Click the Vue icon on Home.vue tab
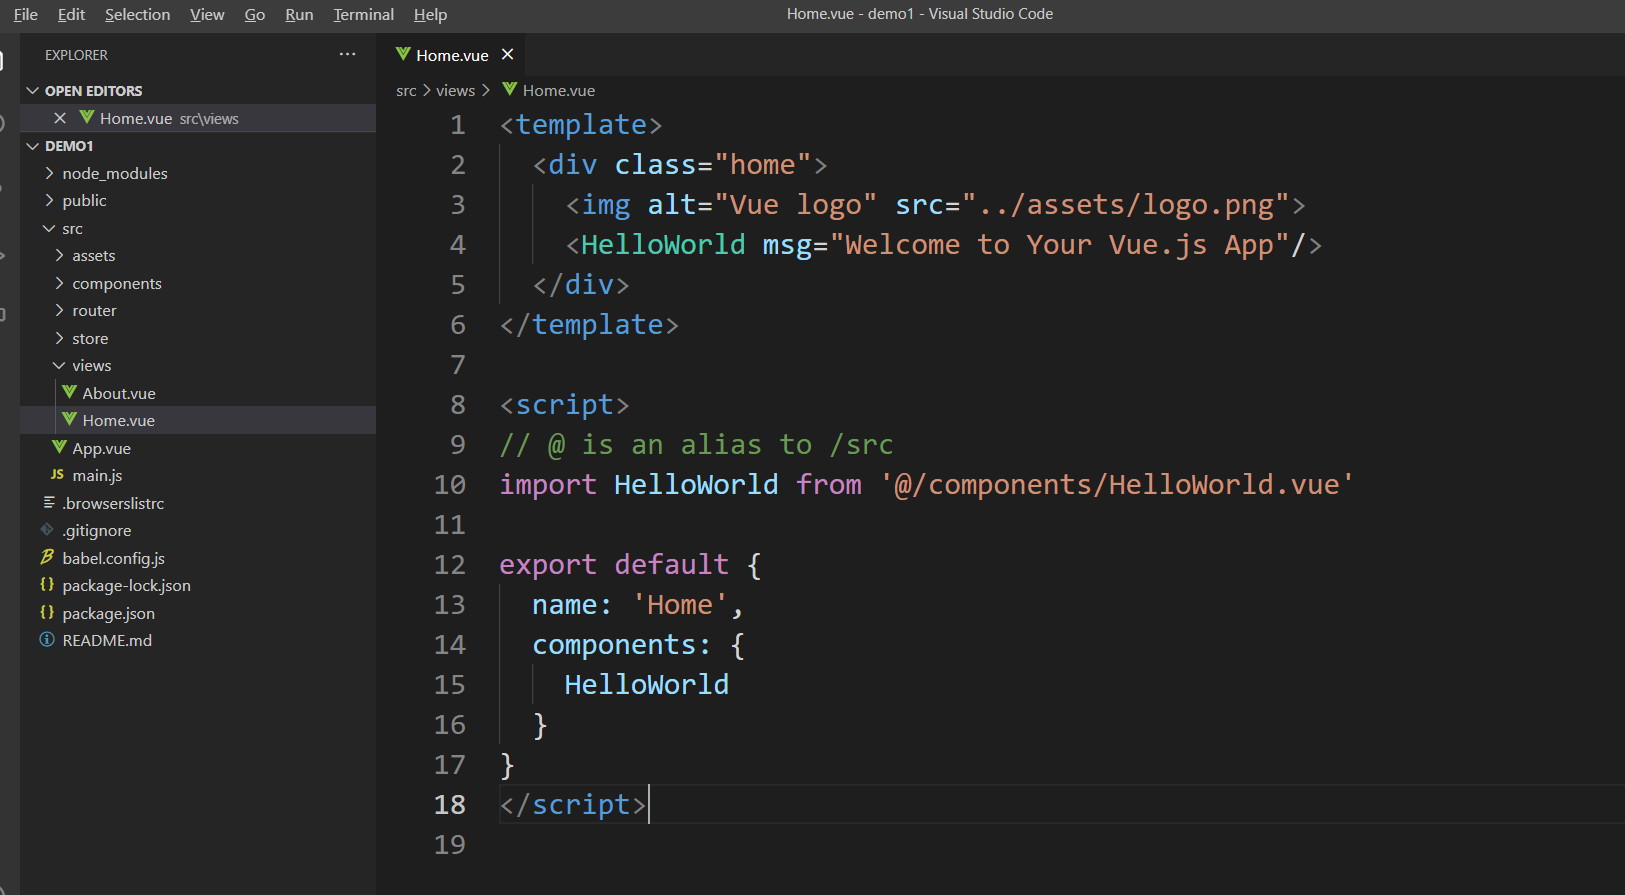 pyautogui.click(x=403, y=54)
